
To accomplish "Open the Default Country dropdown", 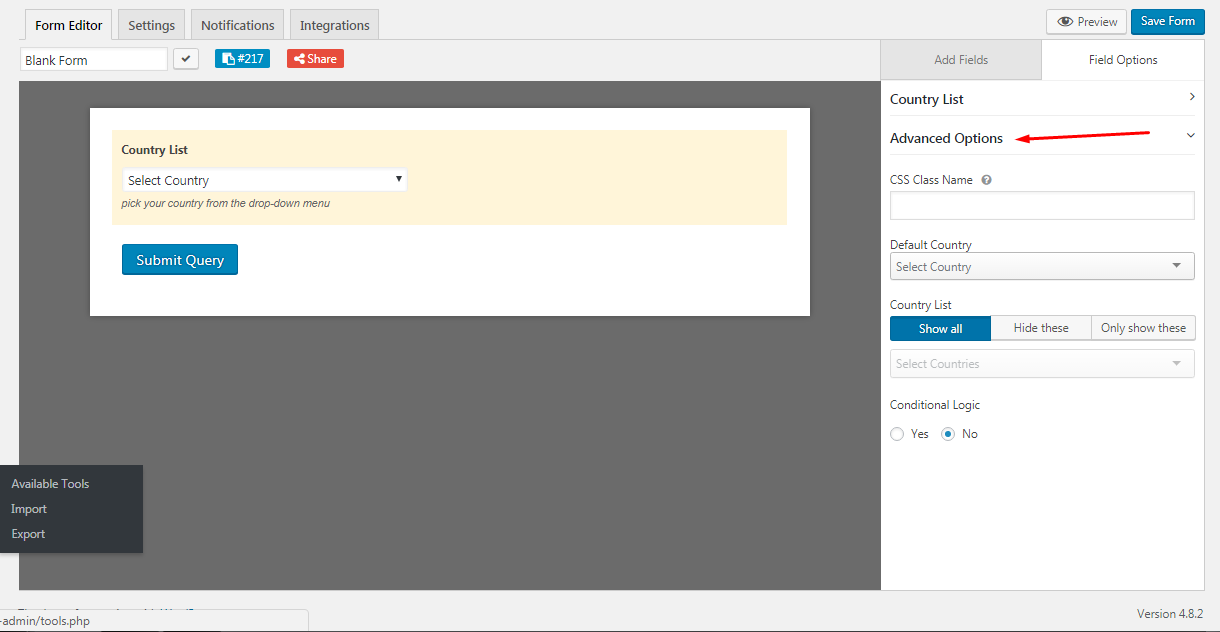I will pyautogui.click(x=1041, y=267).
